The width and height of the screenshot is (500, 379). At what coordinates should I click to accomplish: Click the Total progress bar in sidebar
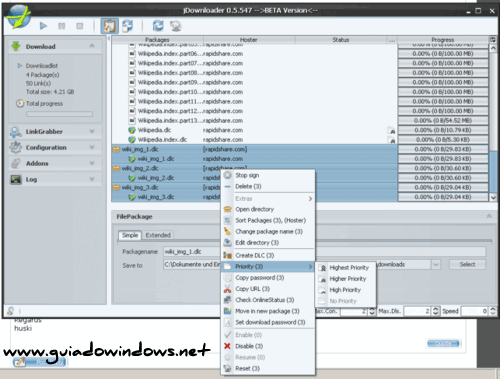[x=59, y=114]
